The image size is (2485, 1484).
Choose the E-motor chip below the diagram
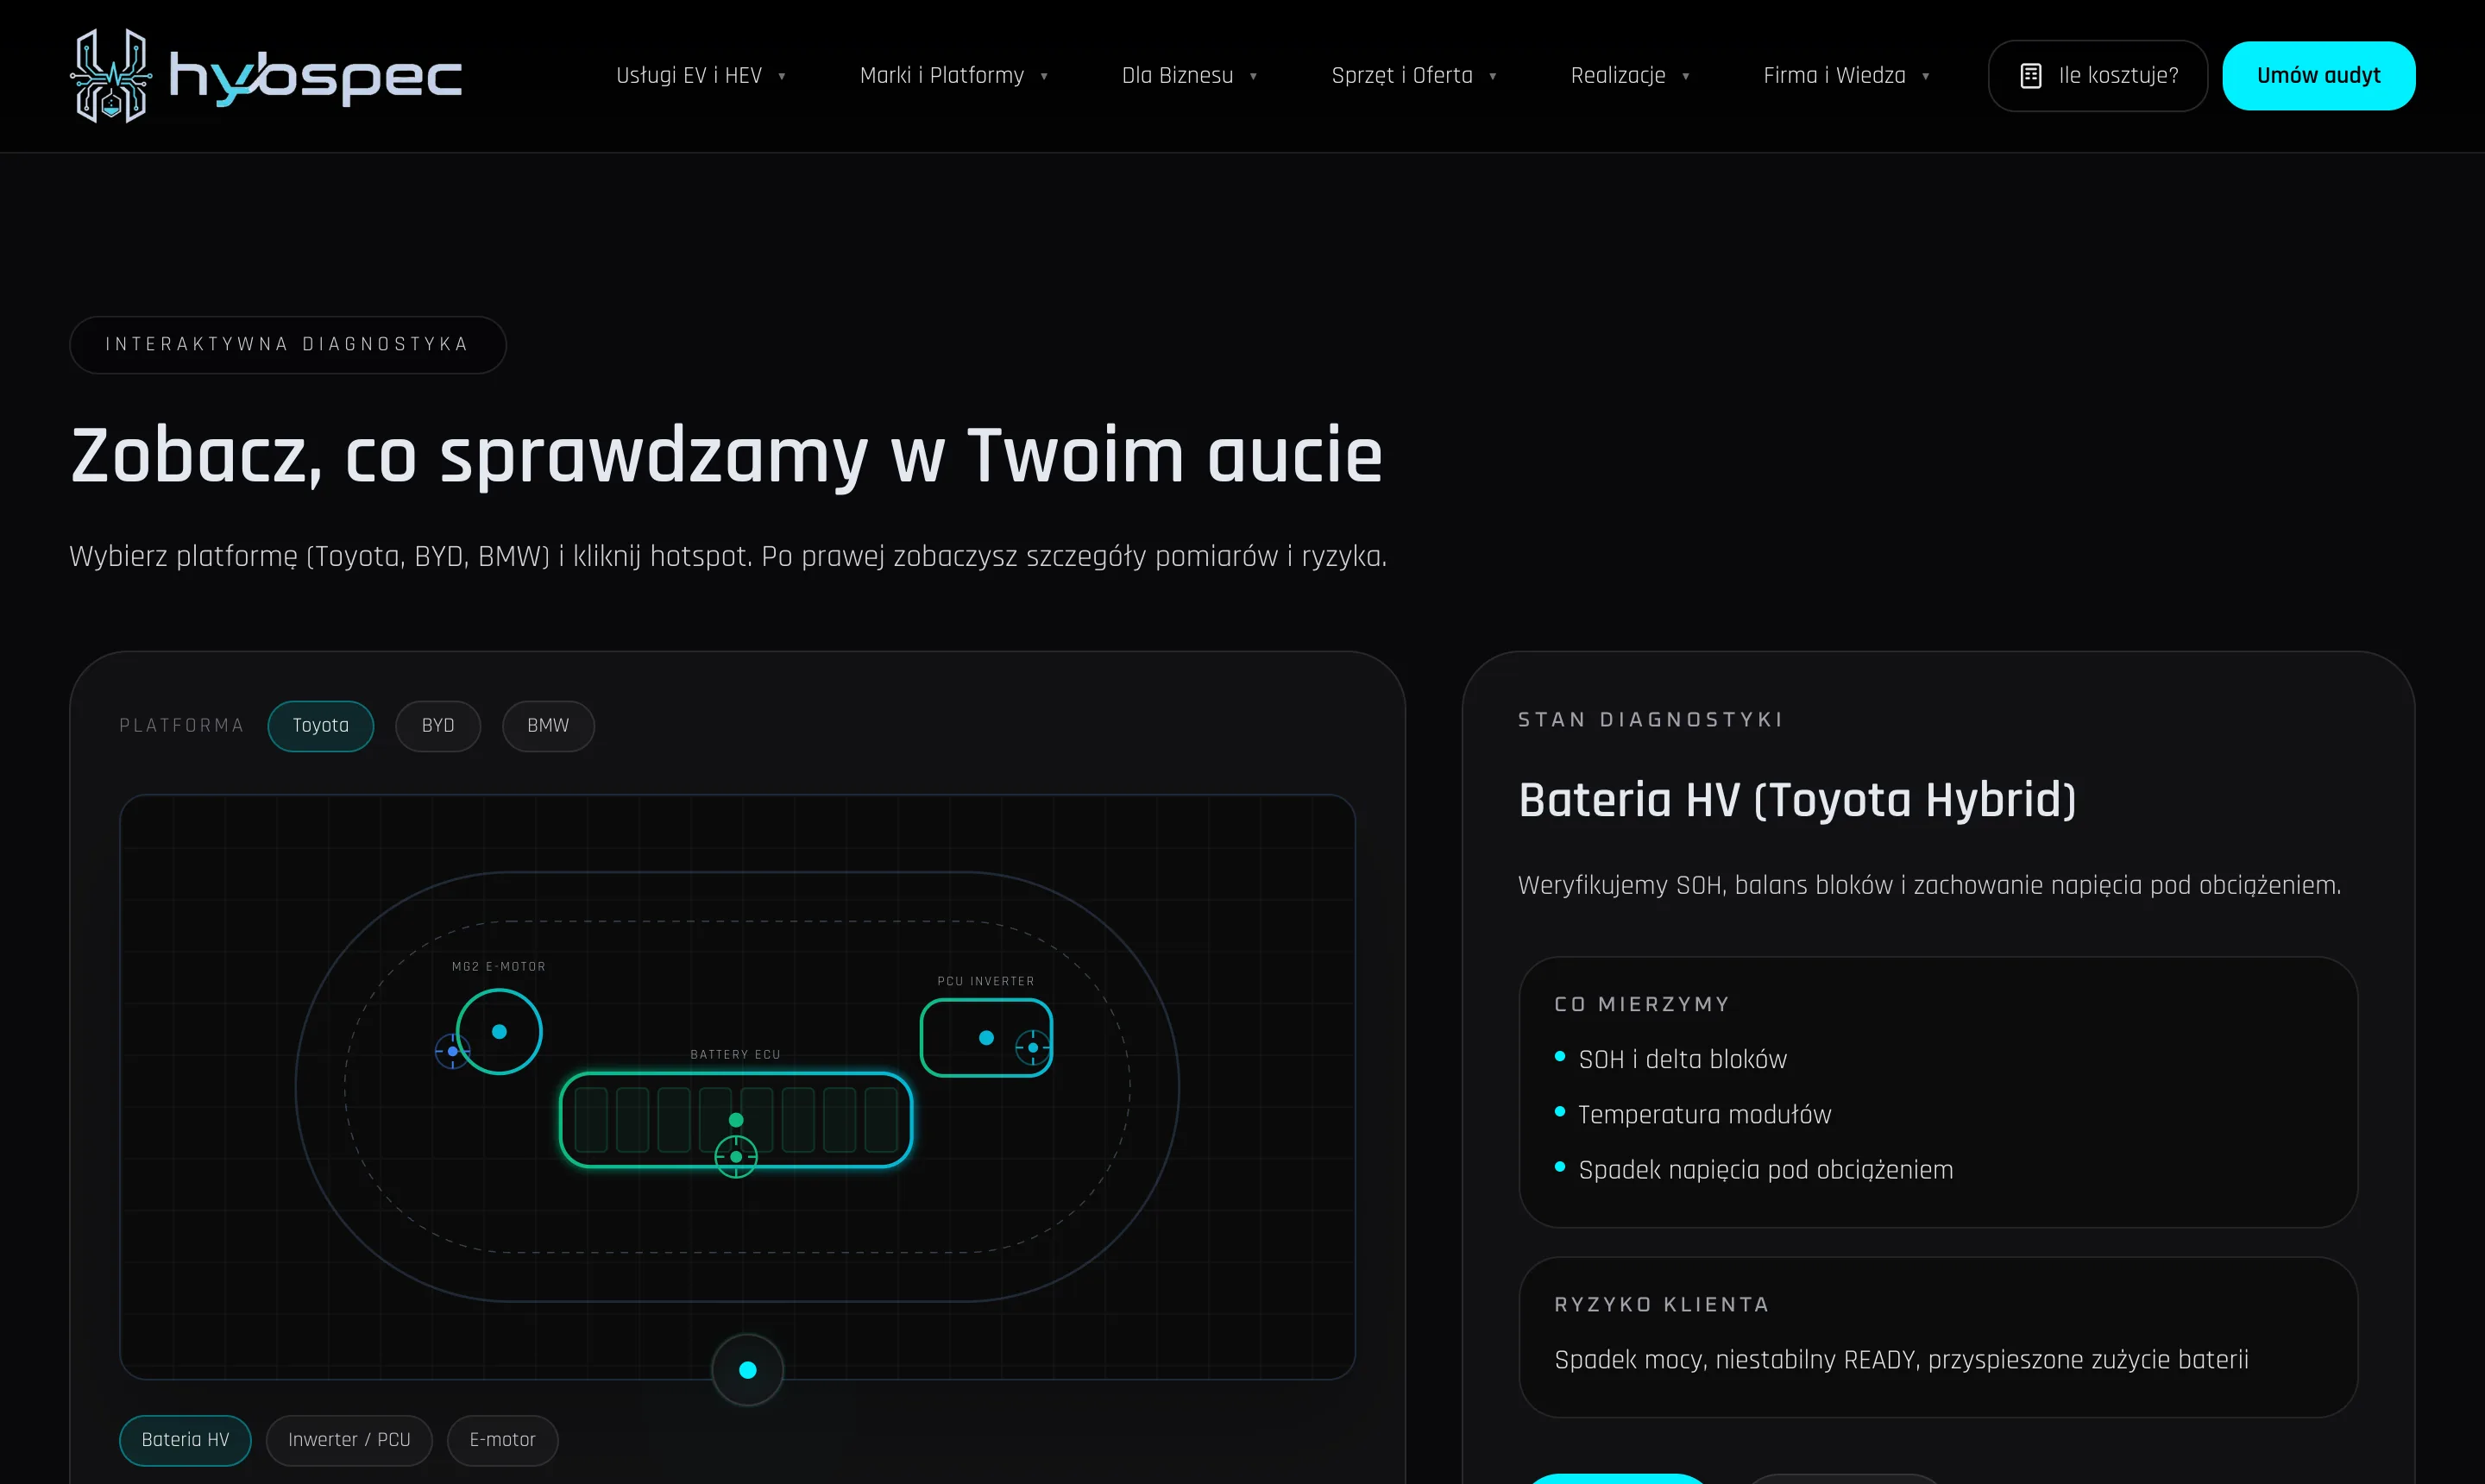[502, 1440]
